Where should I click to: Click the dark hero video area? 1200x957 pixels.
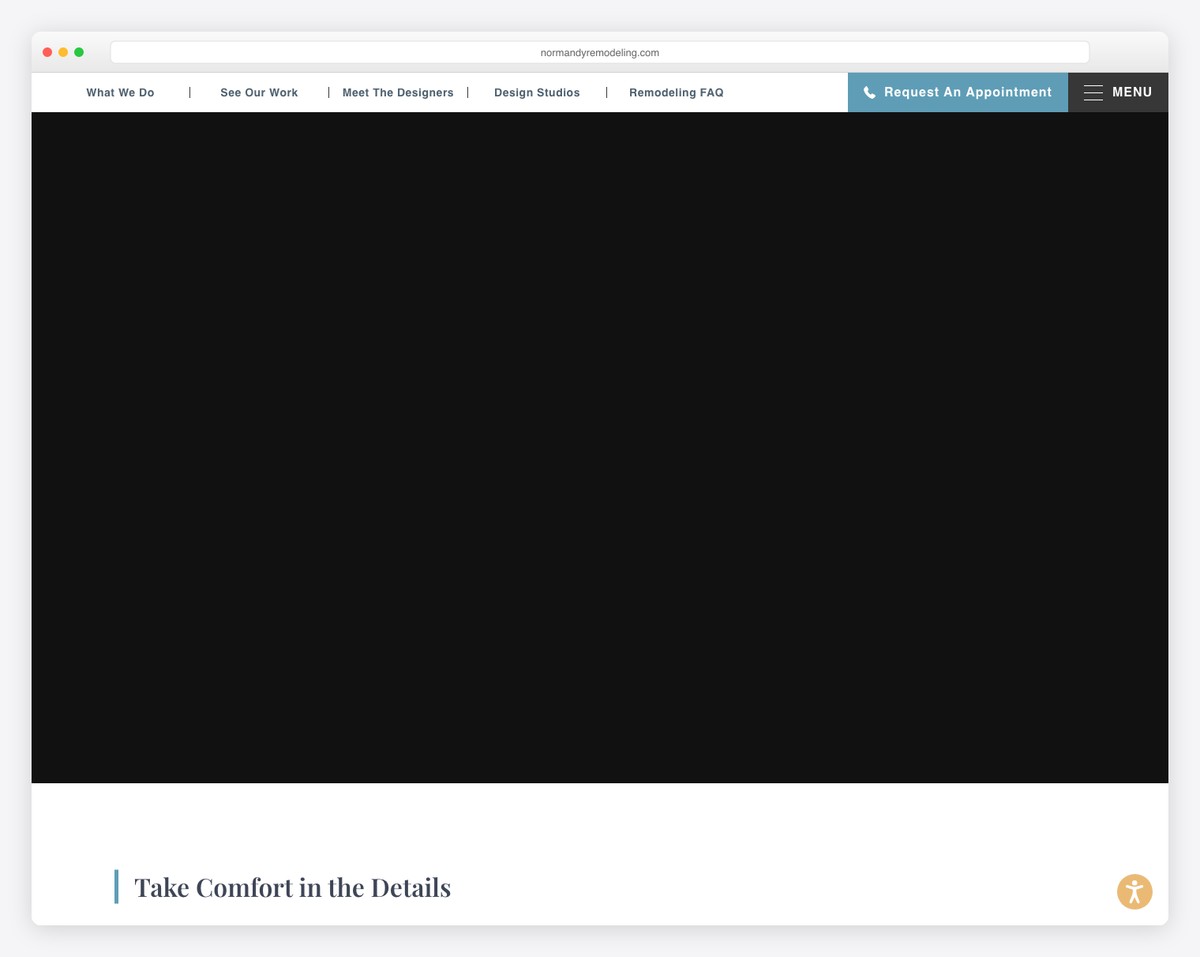click(x=600, y=447)
